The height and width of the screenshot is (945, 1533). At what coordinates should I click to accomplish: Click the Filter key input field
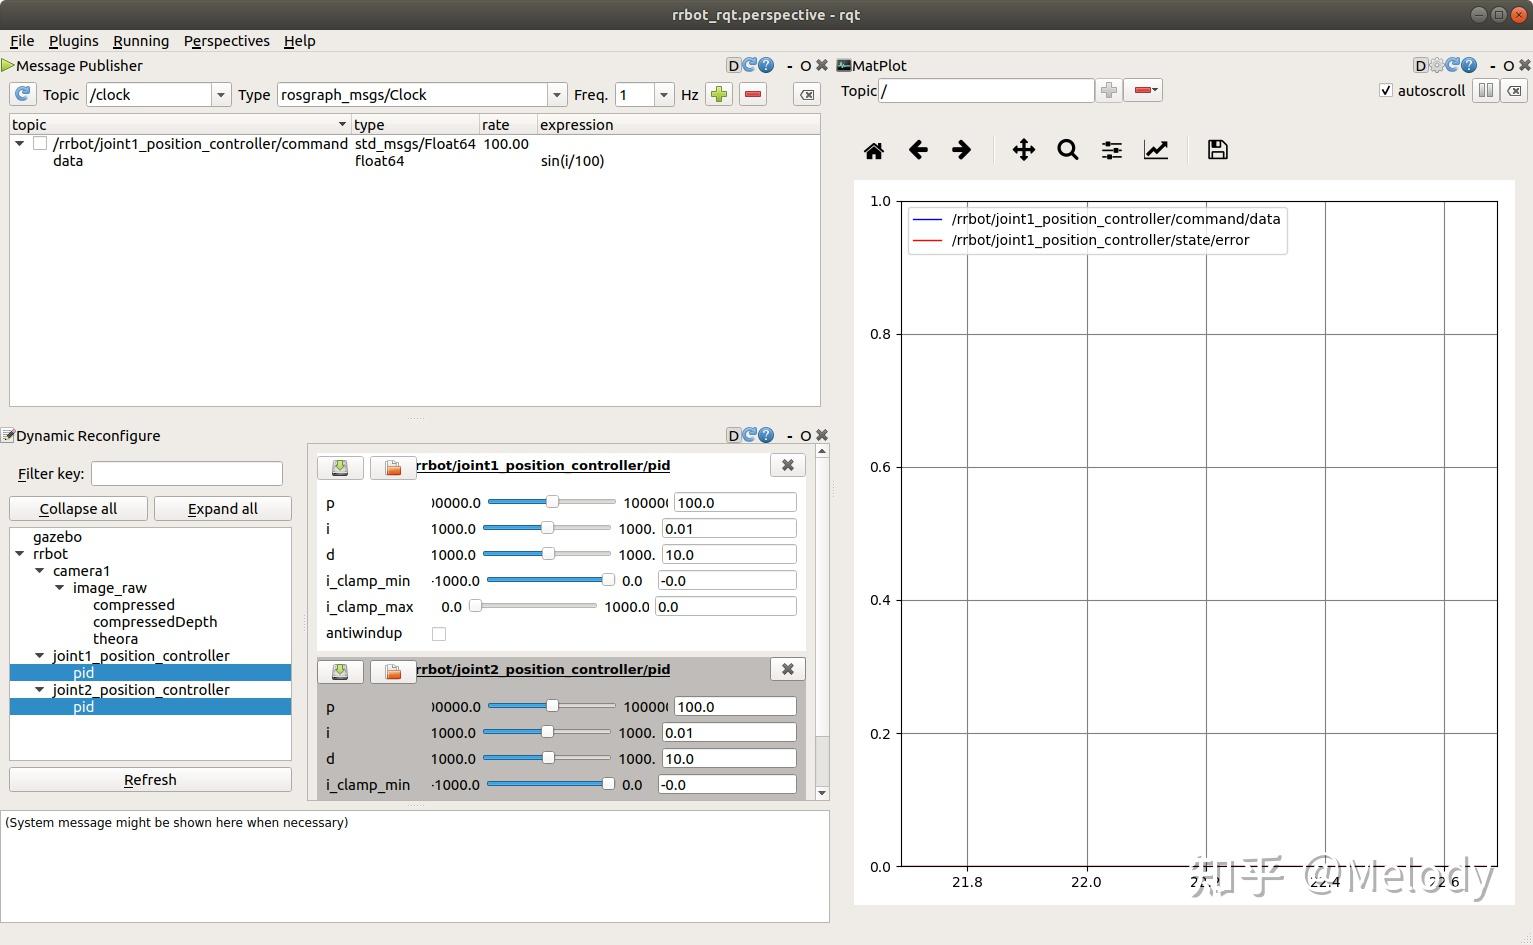point(186,474)
